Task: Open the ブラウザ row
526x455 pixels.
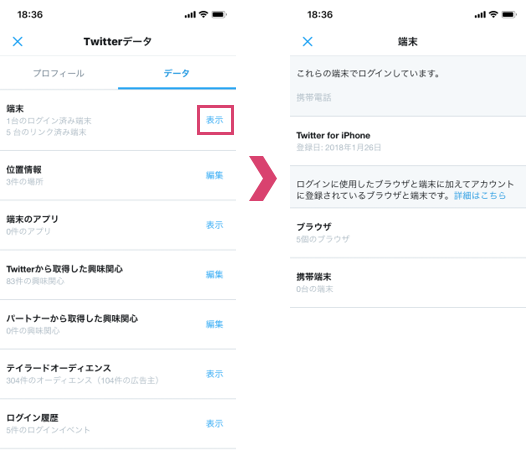Action: click(408, 233)
